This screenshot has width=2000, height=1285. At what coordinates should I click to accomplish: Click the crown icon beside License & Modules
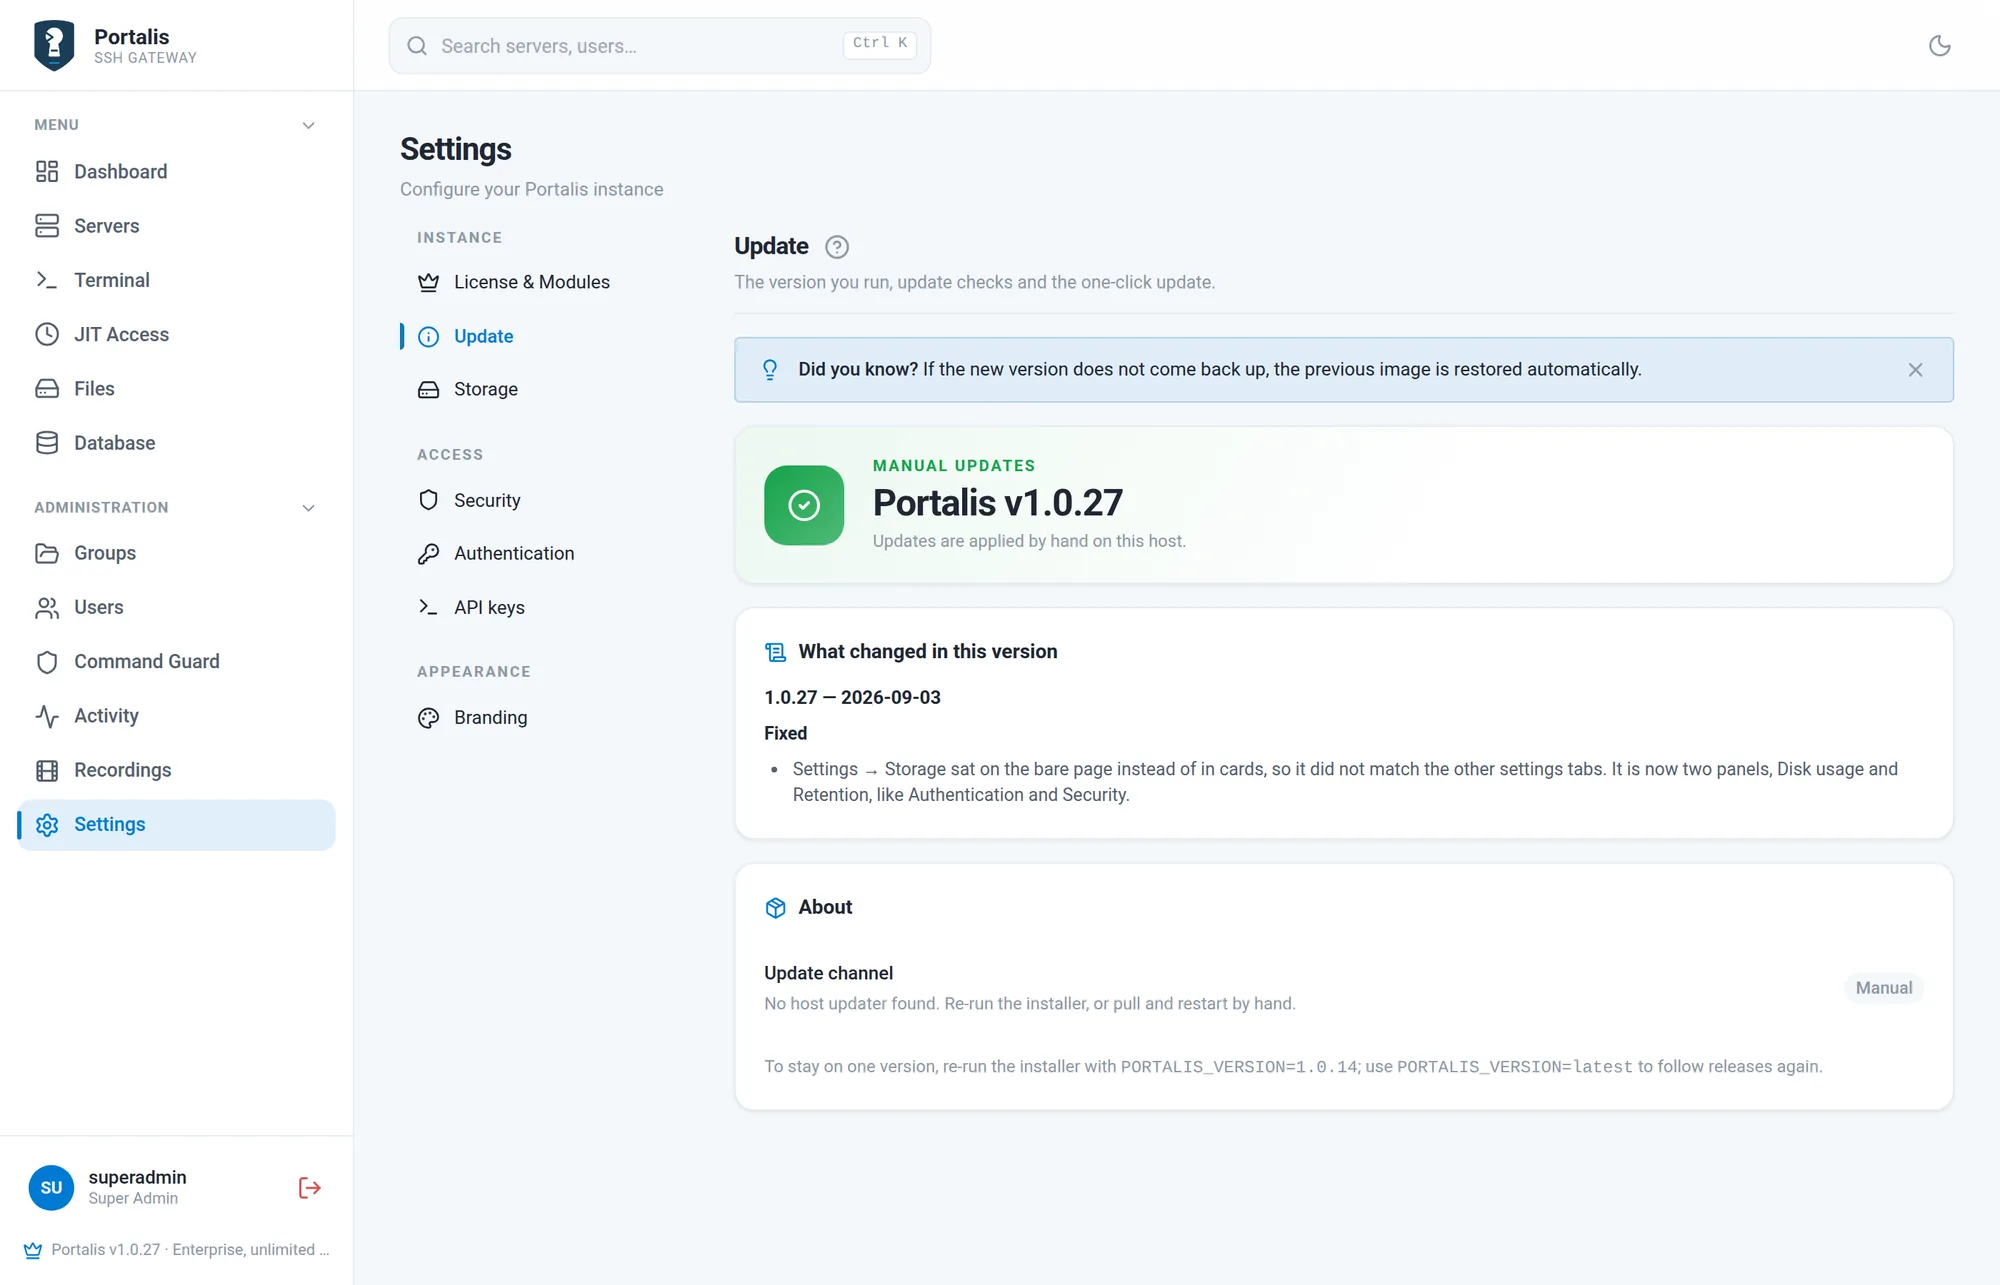pos(428,282)
